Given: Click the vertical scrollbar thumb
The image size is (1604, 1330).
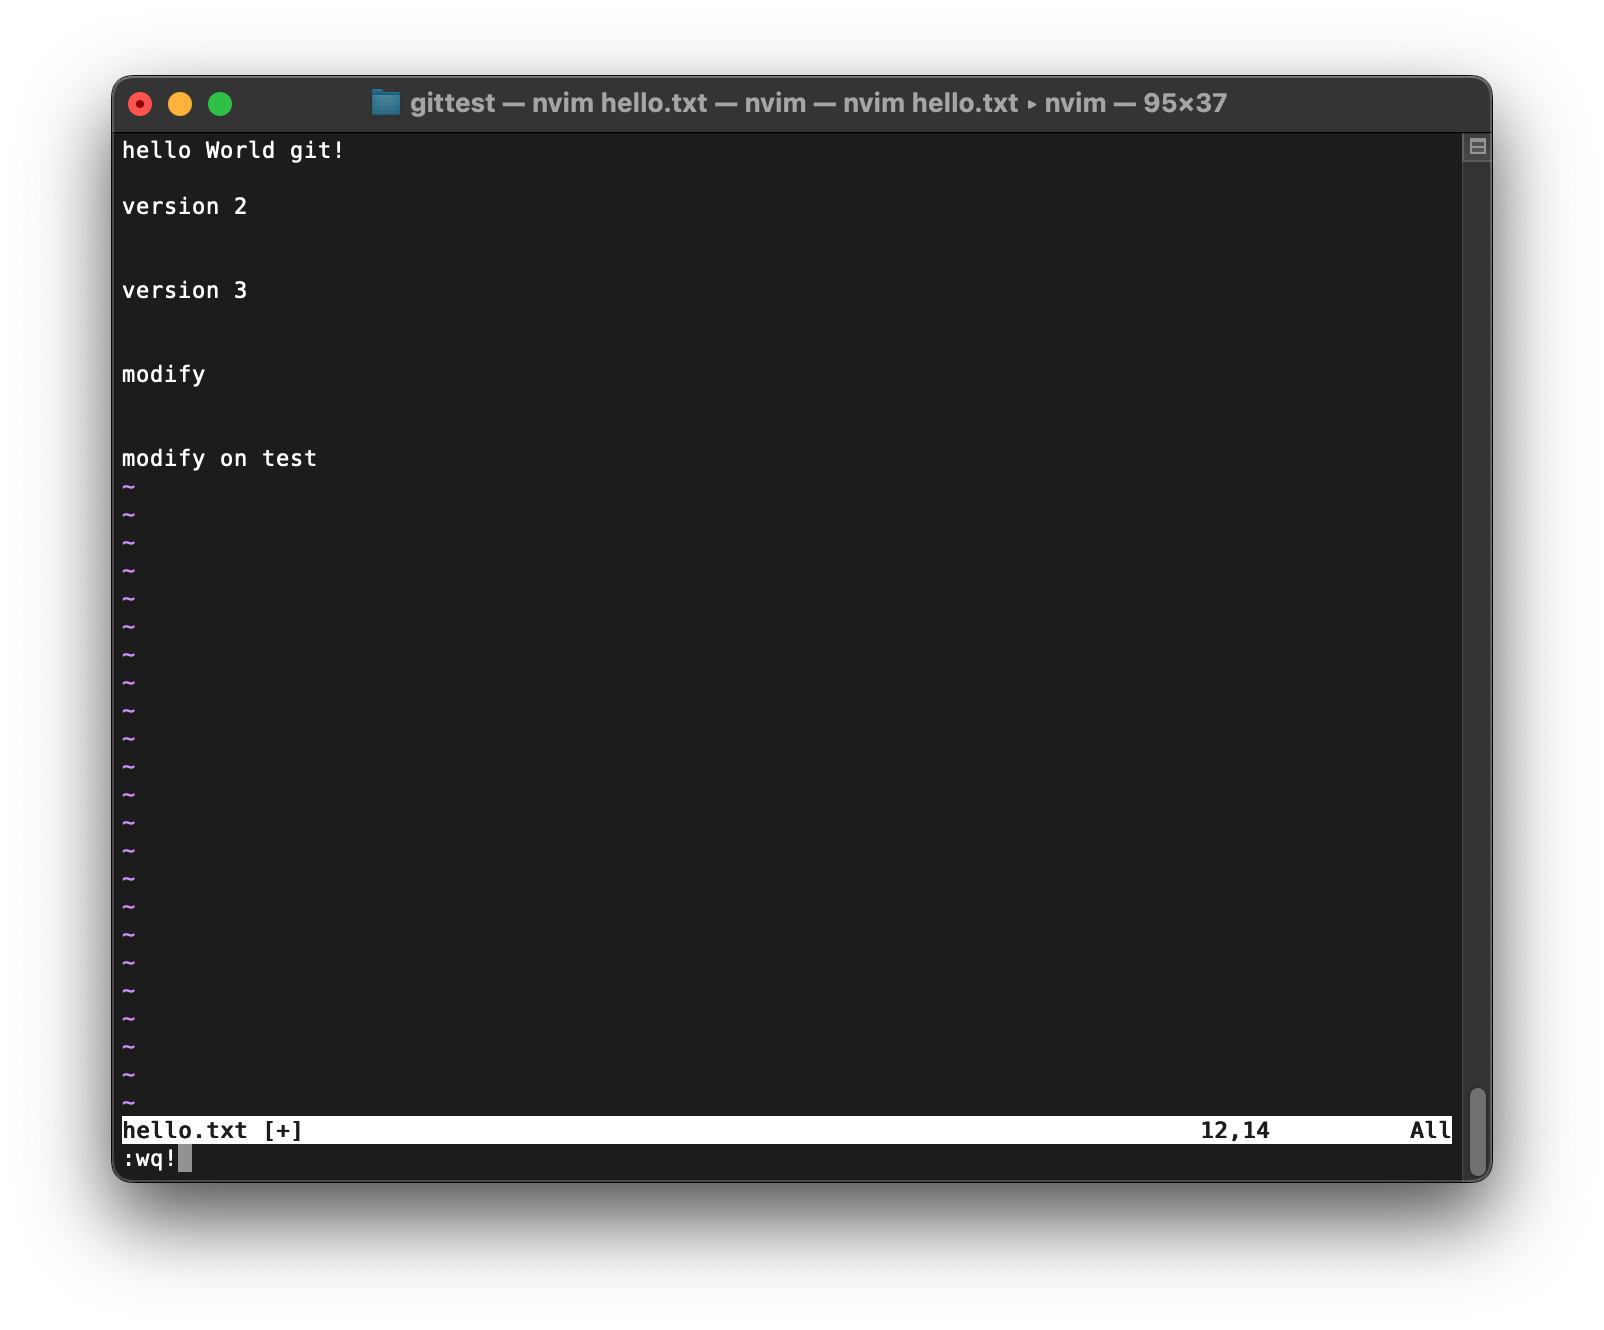Looking at the screenshot, I should coord(1477,1132).
